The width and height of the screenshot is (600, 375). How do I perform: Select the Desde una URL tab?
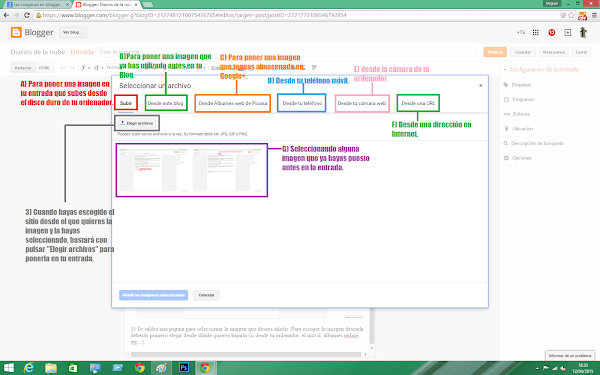point(418,103)
